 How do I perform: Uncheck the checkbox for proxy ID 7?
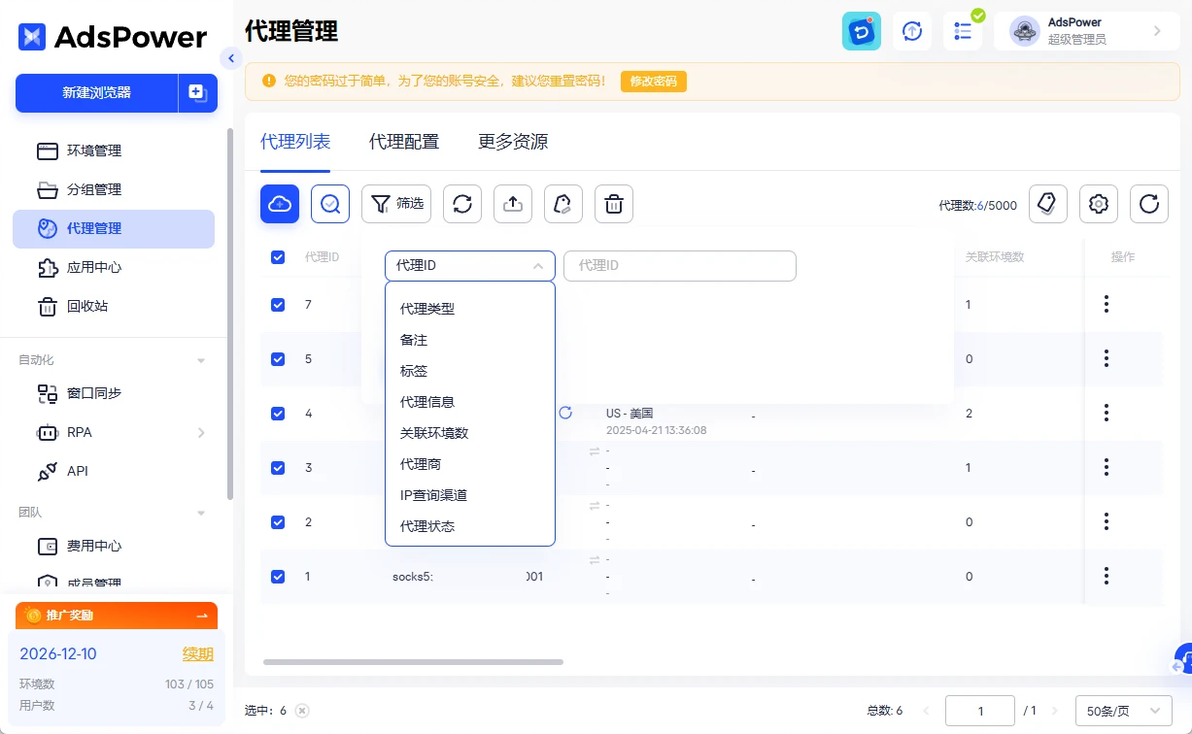tap(278, 305)
